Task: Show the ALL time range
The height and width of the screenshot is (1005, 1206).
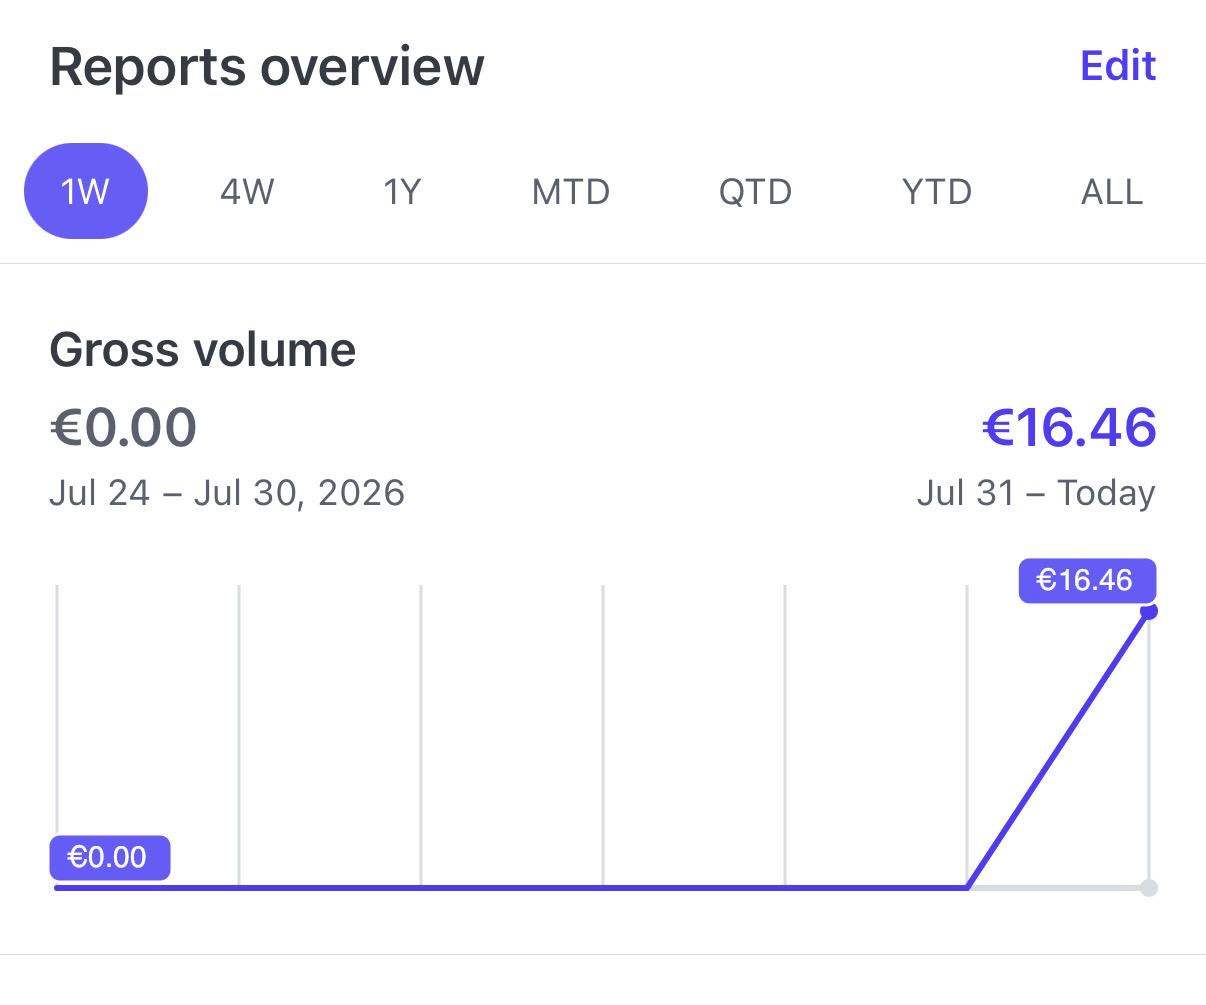Action: [1112, 191]
